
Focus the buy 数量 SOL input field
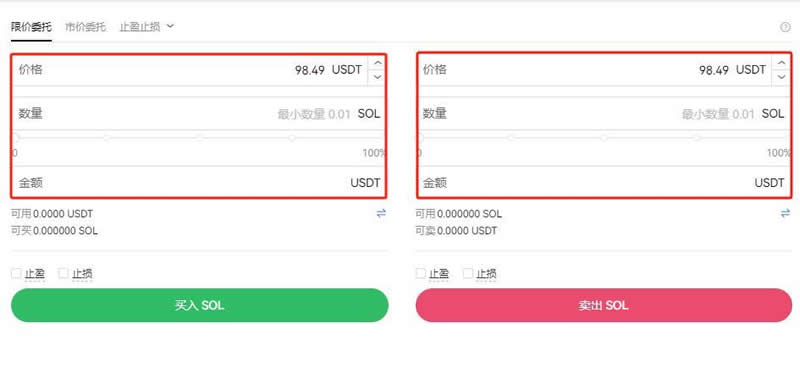[199, 114]
